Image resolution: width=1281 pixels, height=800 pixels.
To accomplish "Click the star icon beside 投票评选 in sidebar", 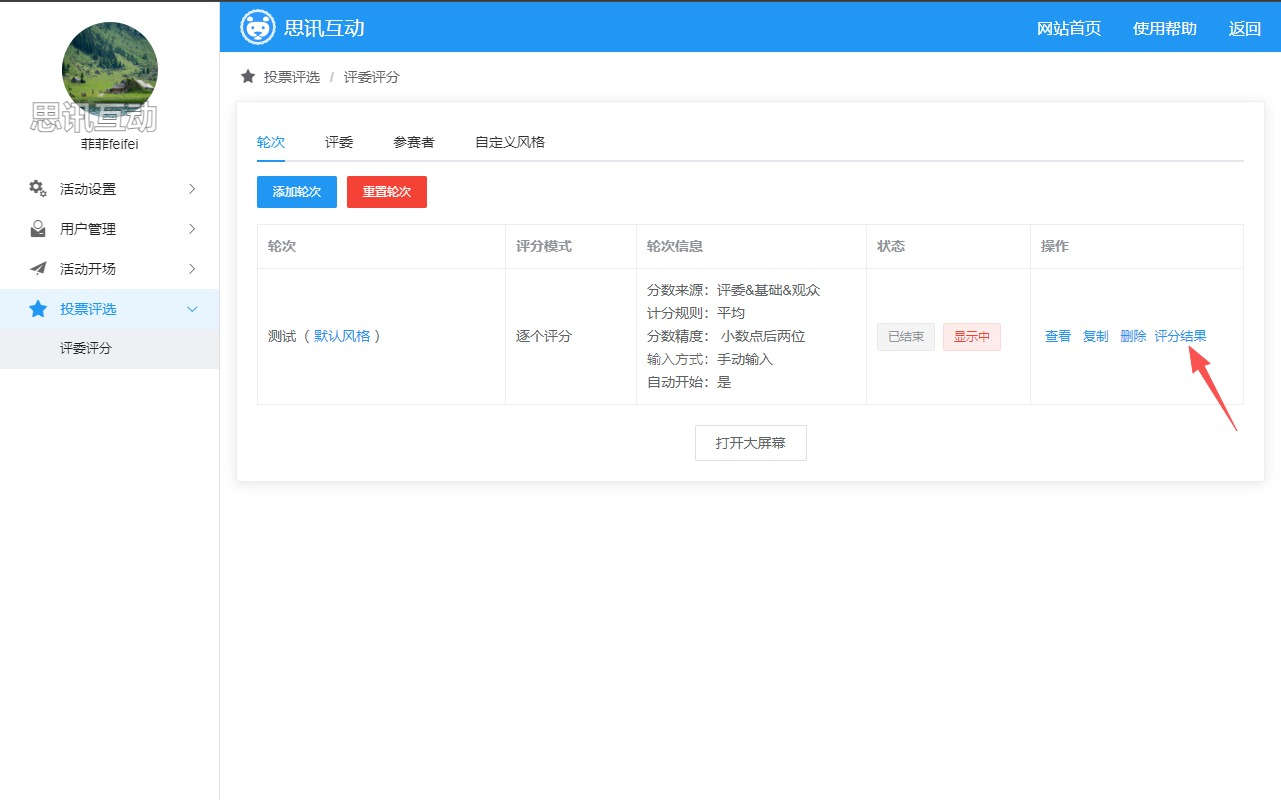I will (38, 309).
